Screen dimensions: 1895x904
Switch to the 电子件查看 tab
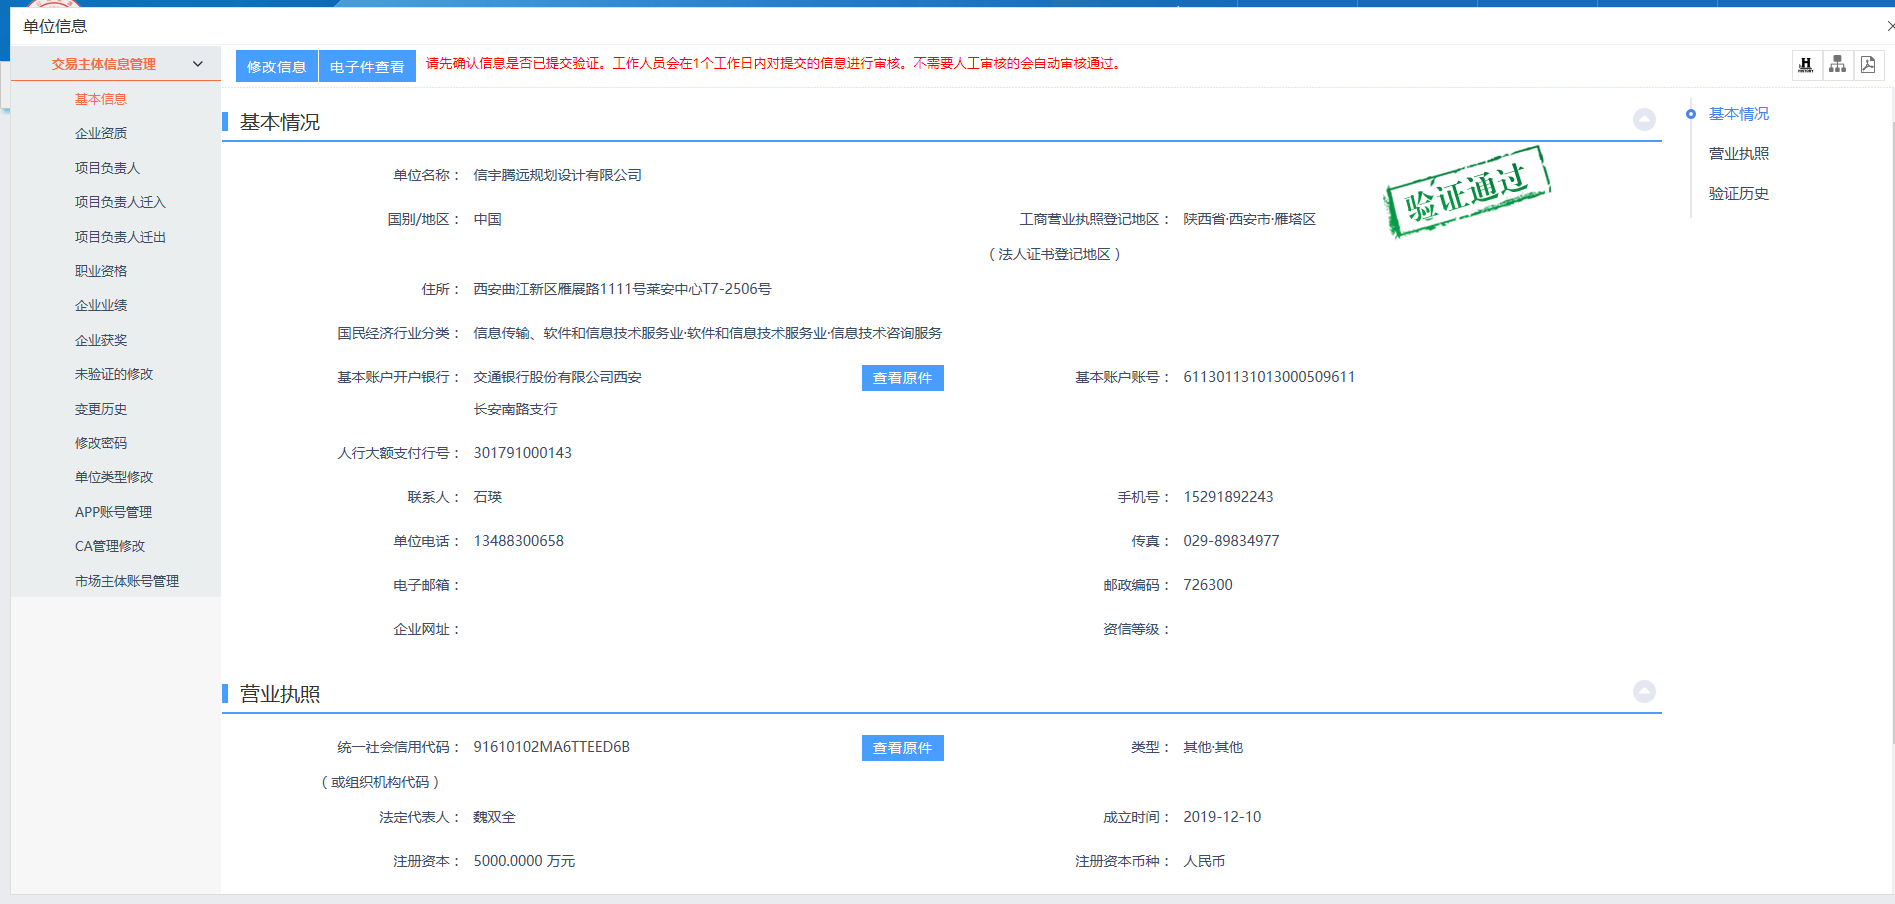[367, 66]
